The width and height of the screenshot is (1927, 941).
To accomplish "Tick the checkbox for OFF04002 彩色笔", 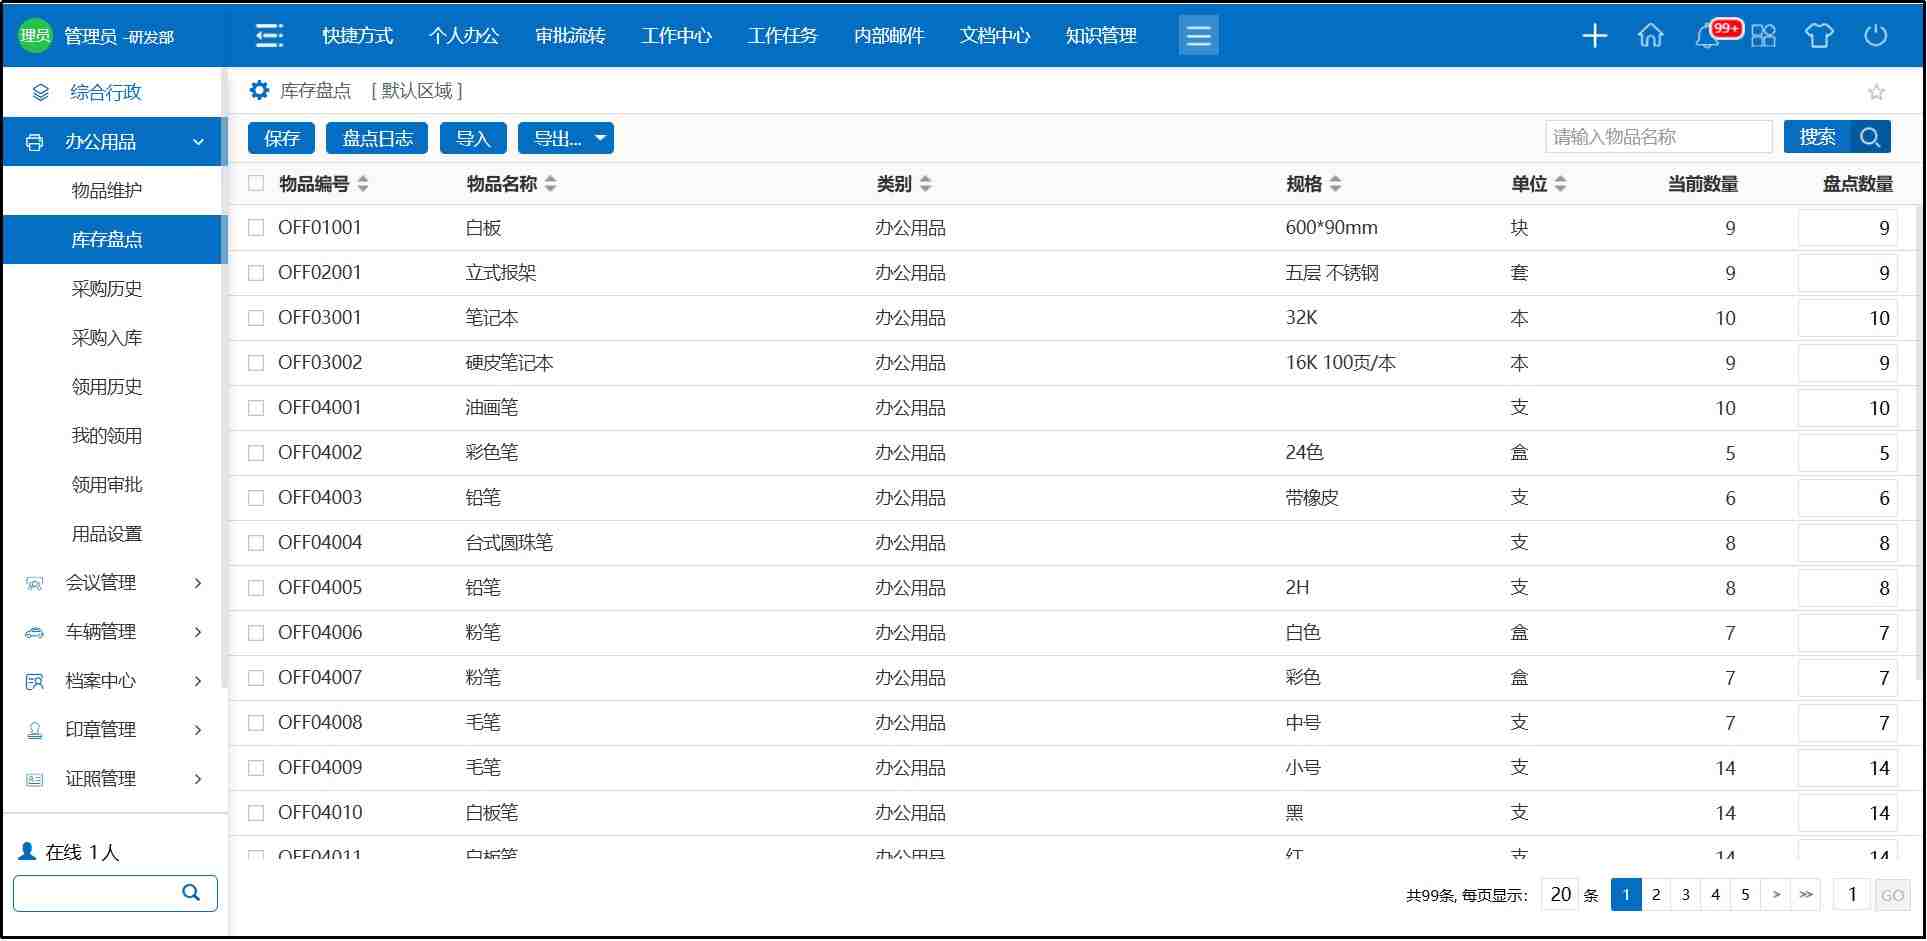I will [x=256, y=453].
